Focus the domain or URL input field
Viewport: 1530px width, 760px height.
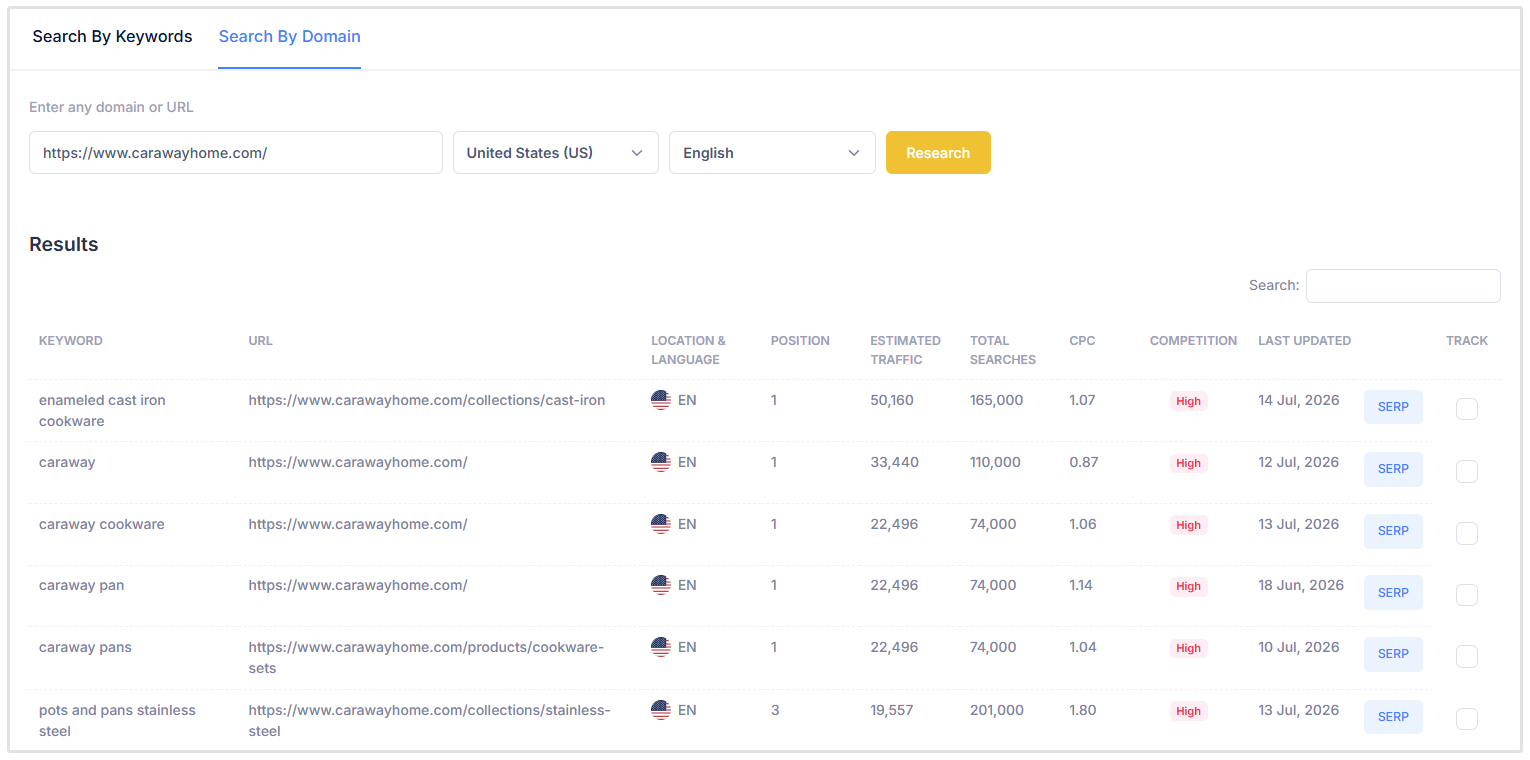pos(236,153)
